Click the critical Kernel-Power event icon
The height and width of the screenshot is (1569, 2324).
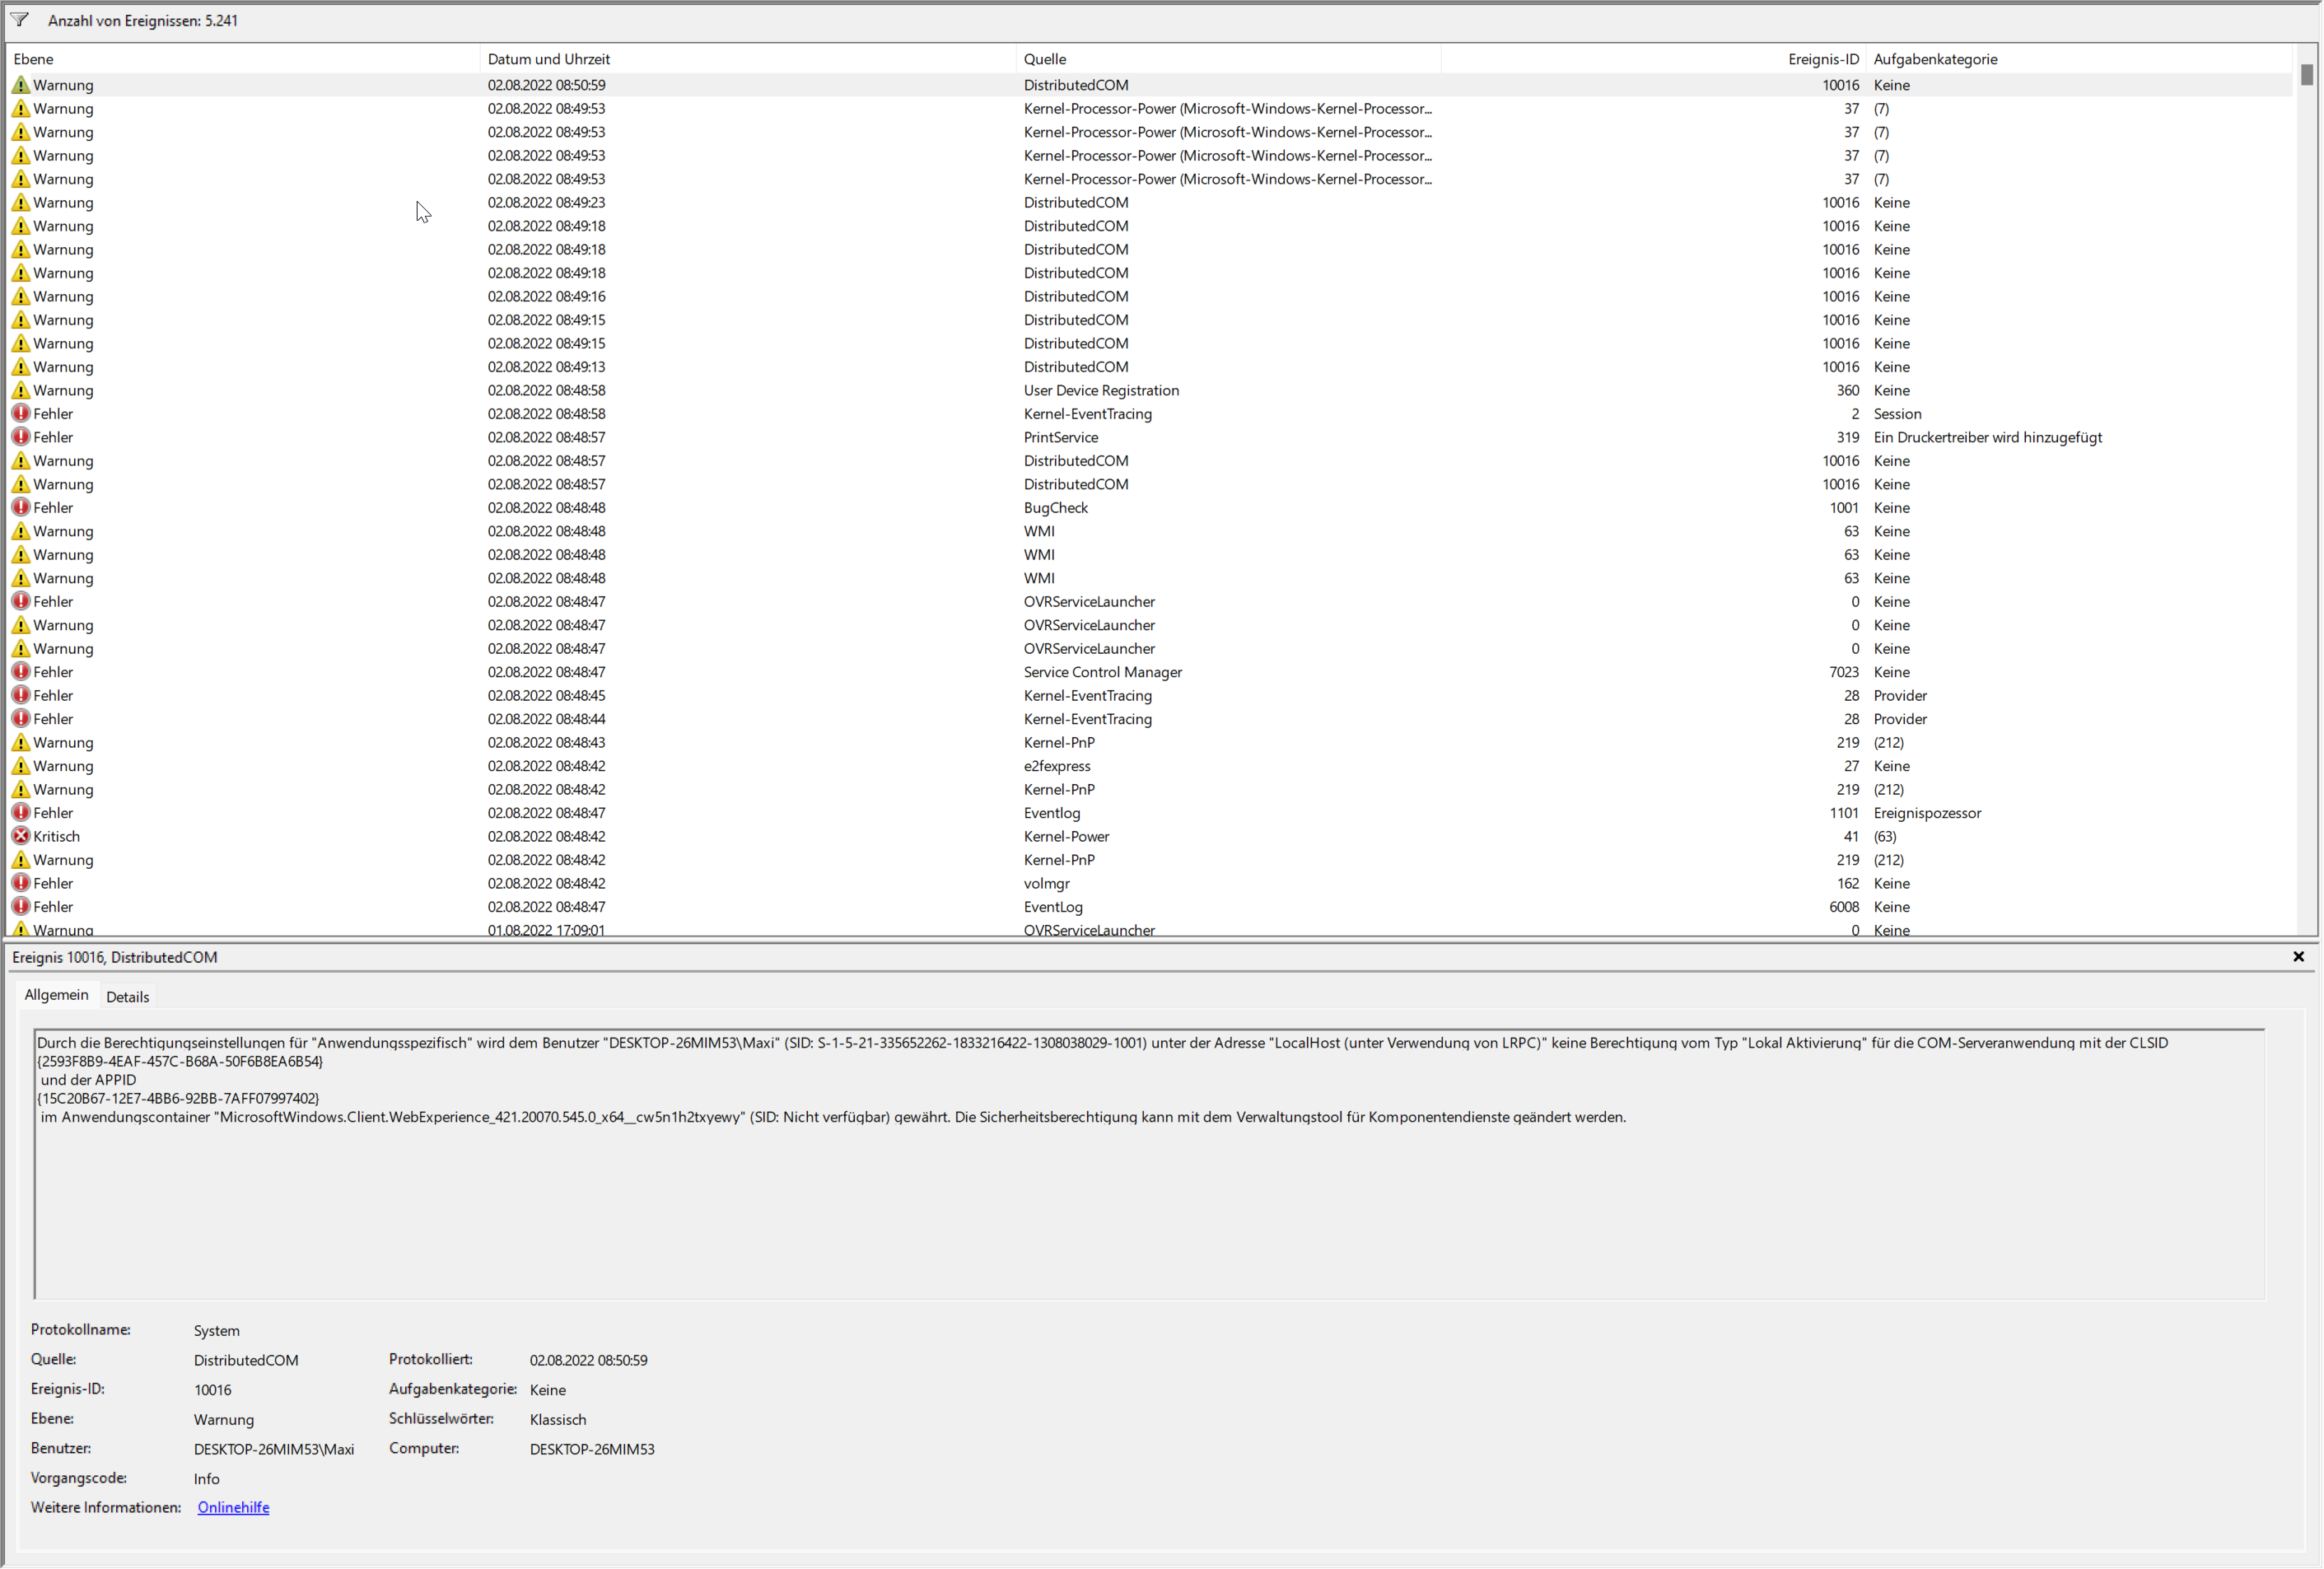[x=20, y=836]
